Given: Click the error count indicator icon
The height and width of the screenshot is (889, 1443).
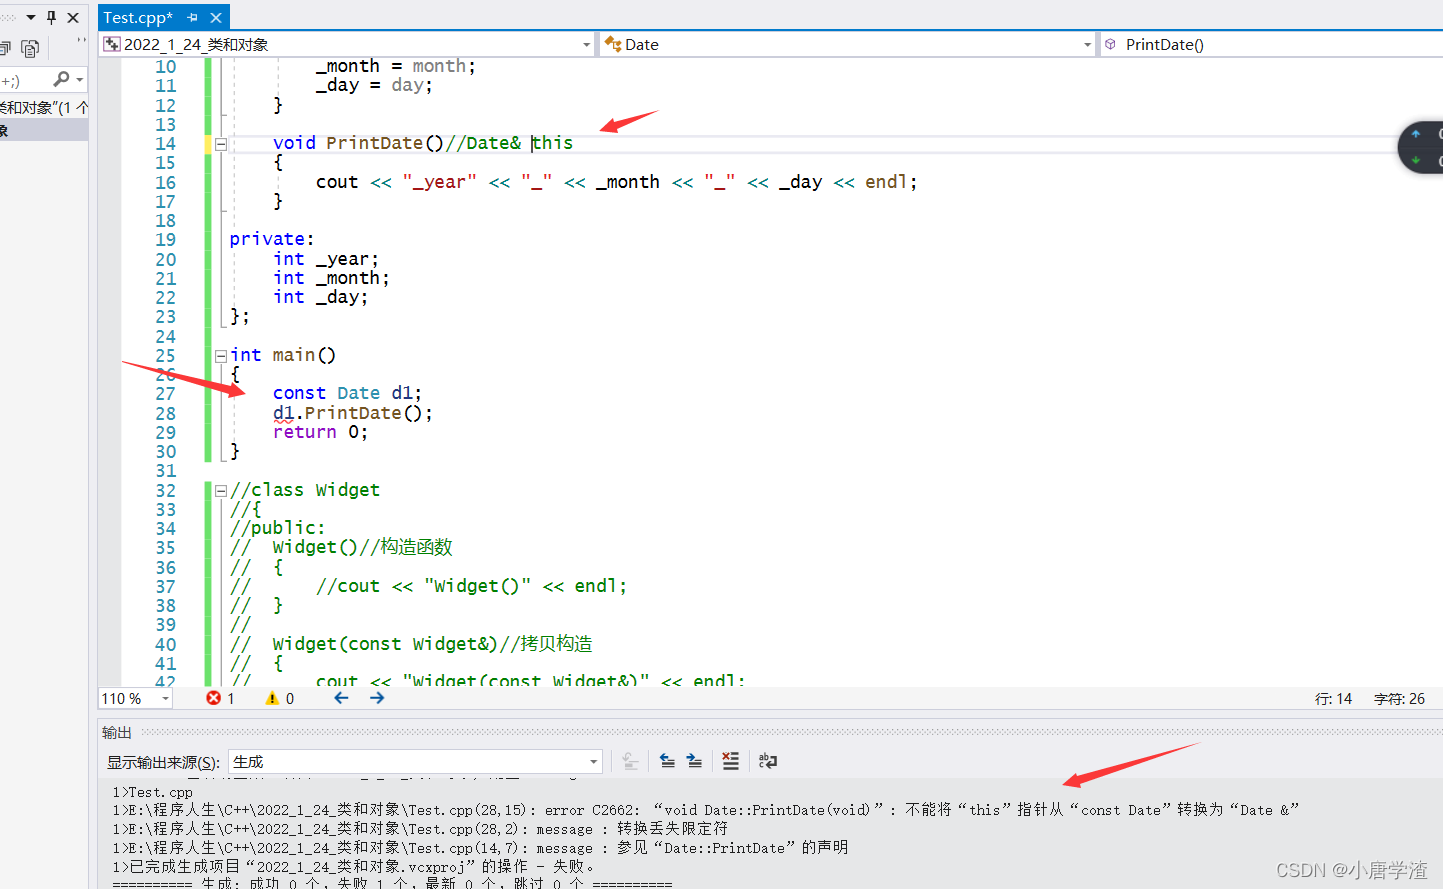Looking at the screenshot, I should click(213, 698).
